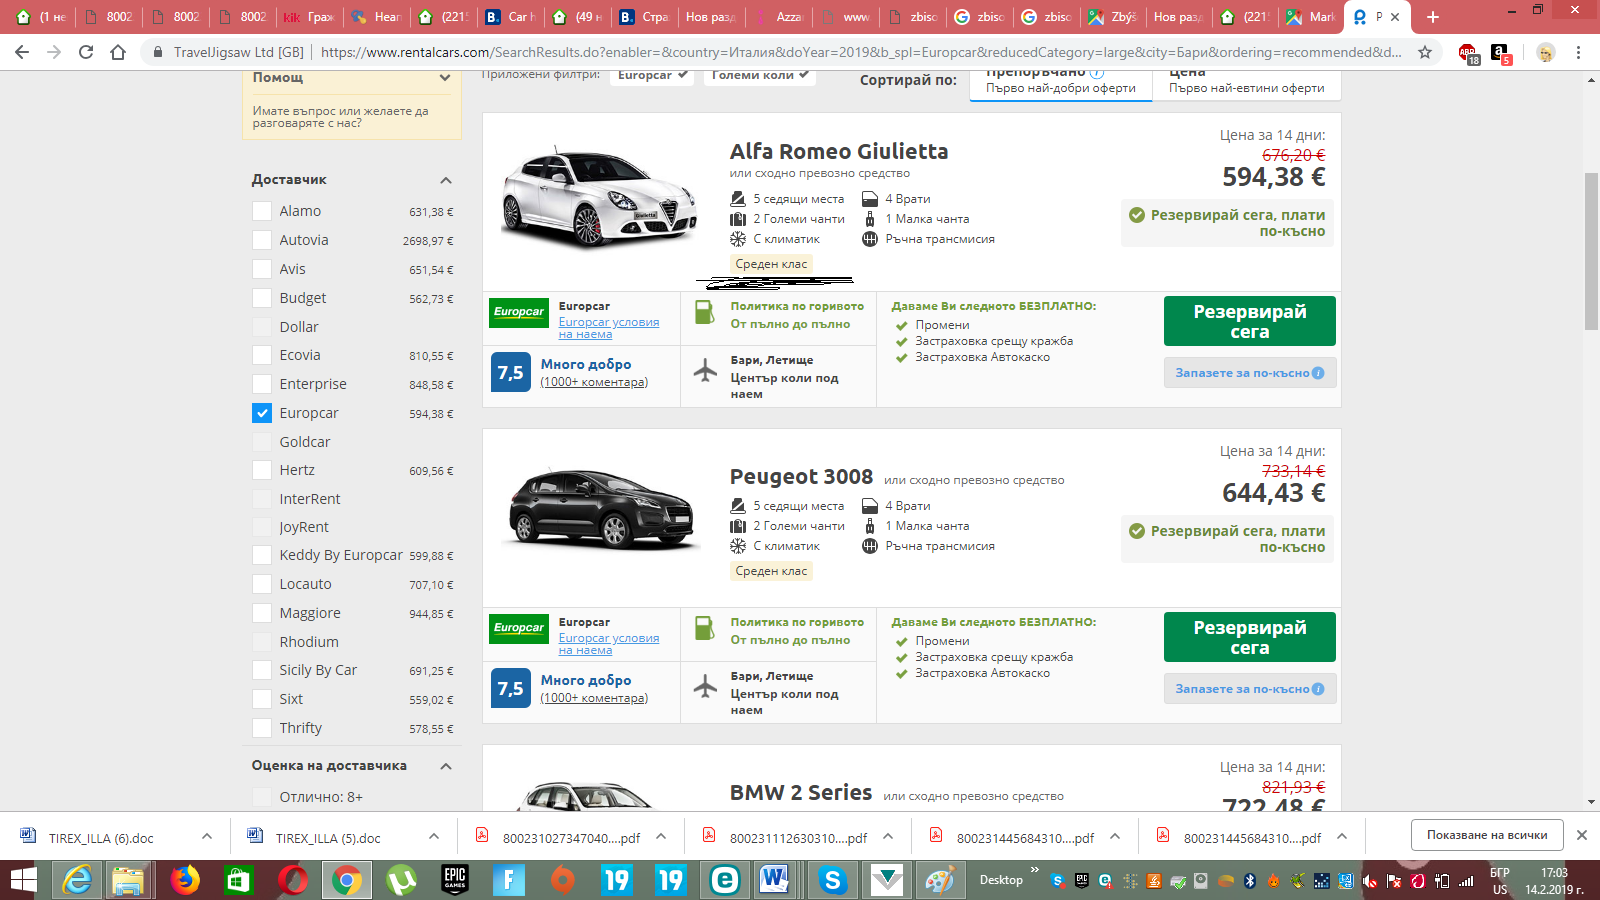Image resolution: width=1600 pixels, height=900 pixels.
Task: Enable the Sixt supplier filter
Action: 262,699
